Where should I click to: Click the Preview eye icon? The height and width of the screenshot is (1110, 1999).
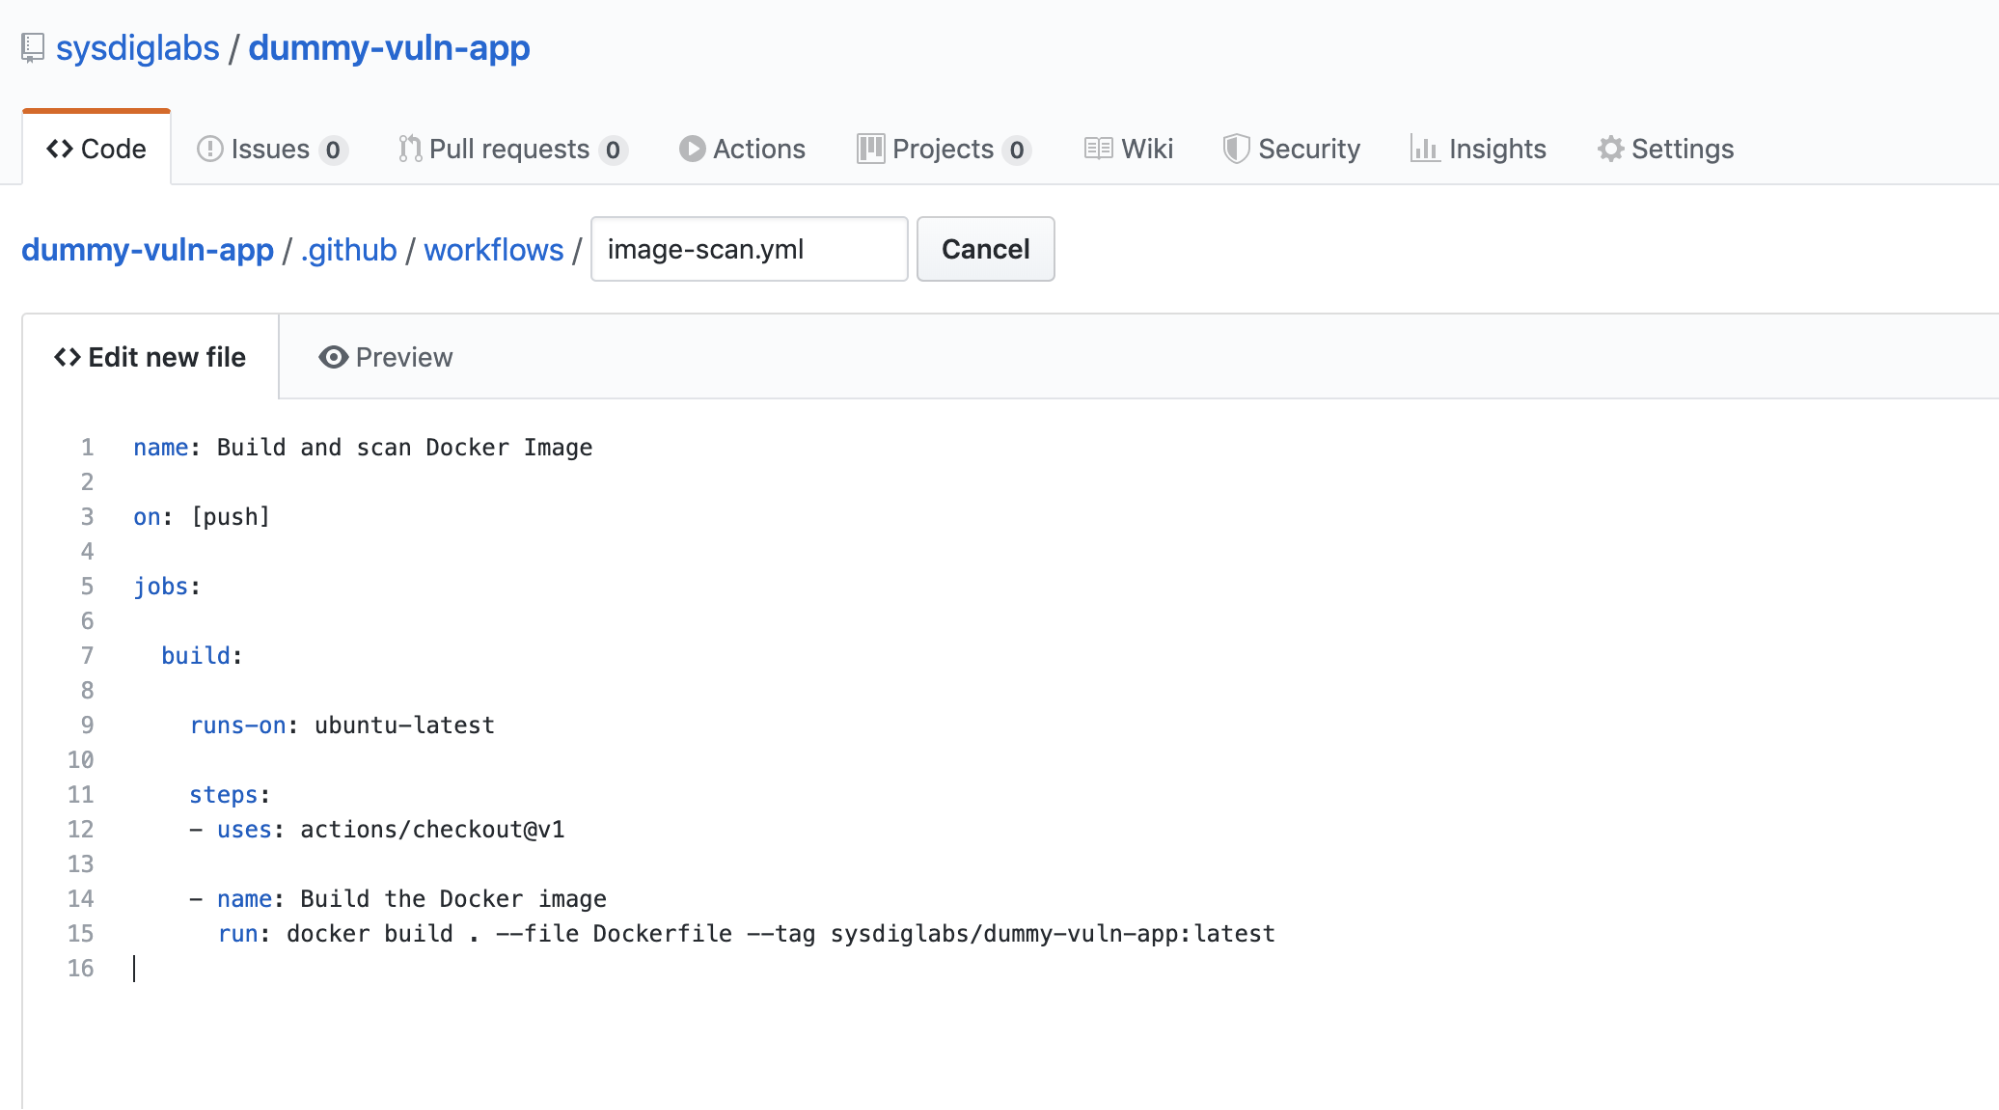click(333, 357)
